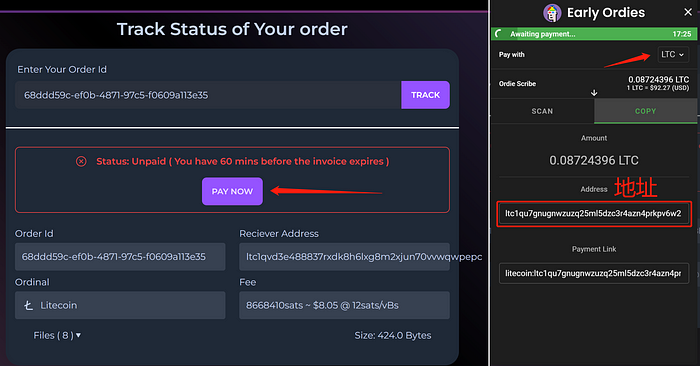Screen dimensions: 700x366
Task: Switch to the SCAN tab
Action: 542,111
